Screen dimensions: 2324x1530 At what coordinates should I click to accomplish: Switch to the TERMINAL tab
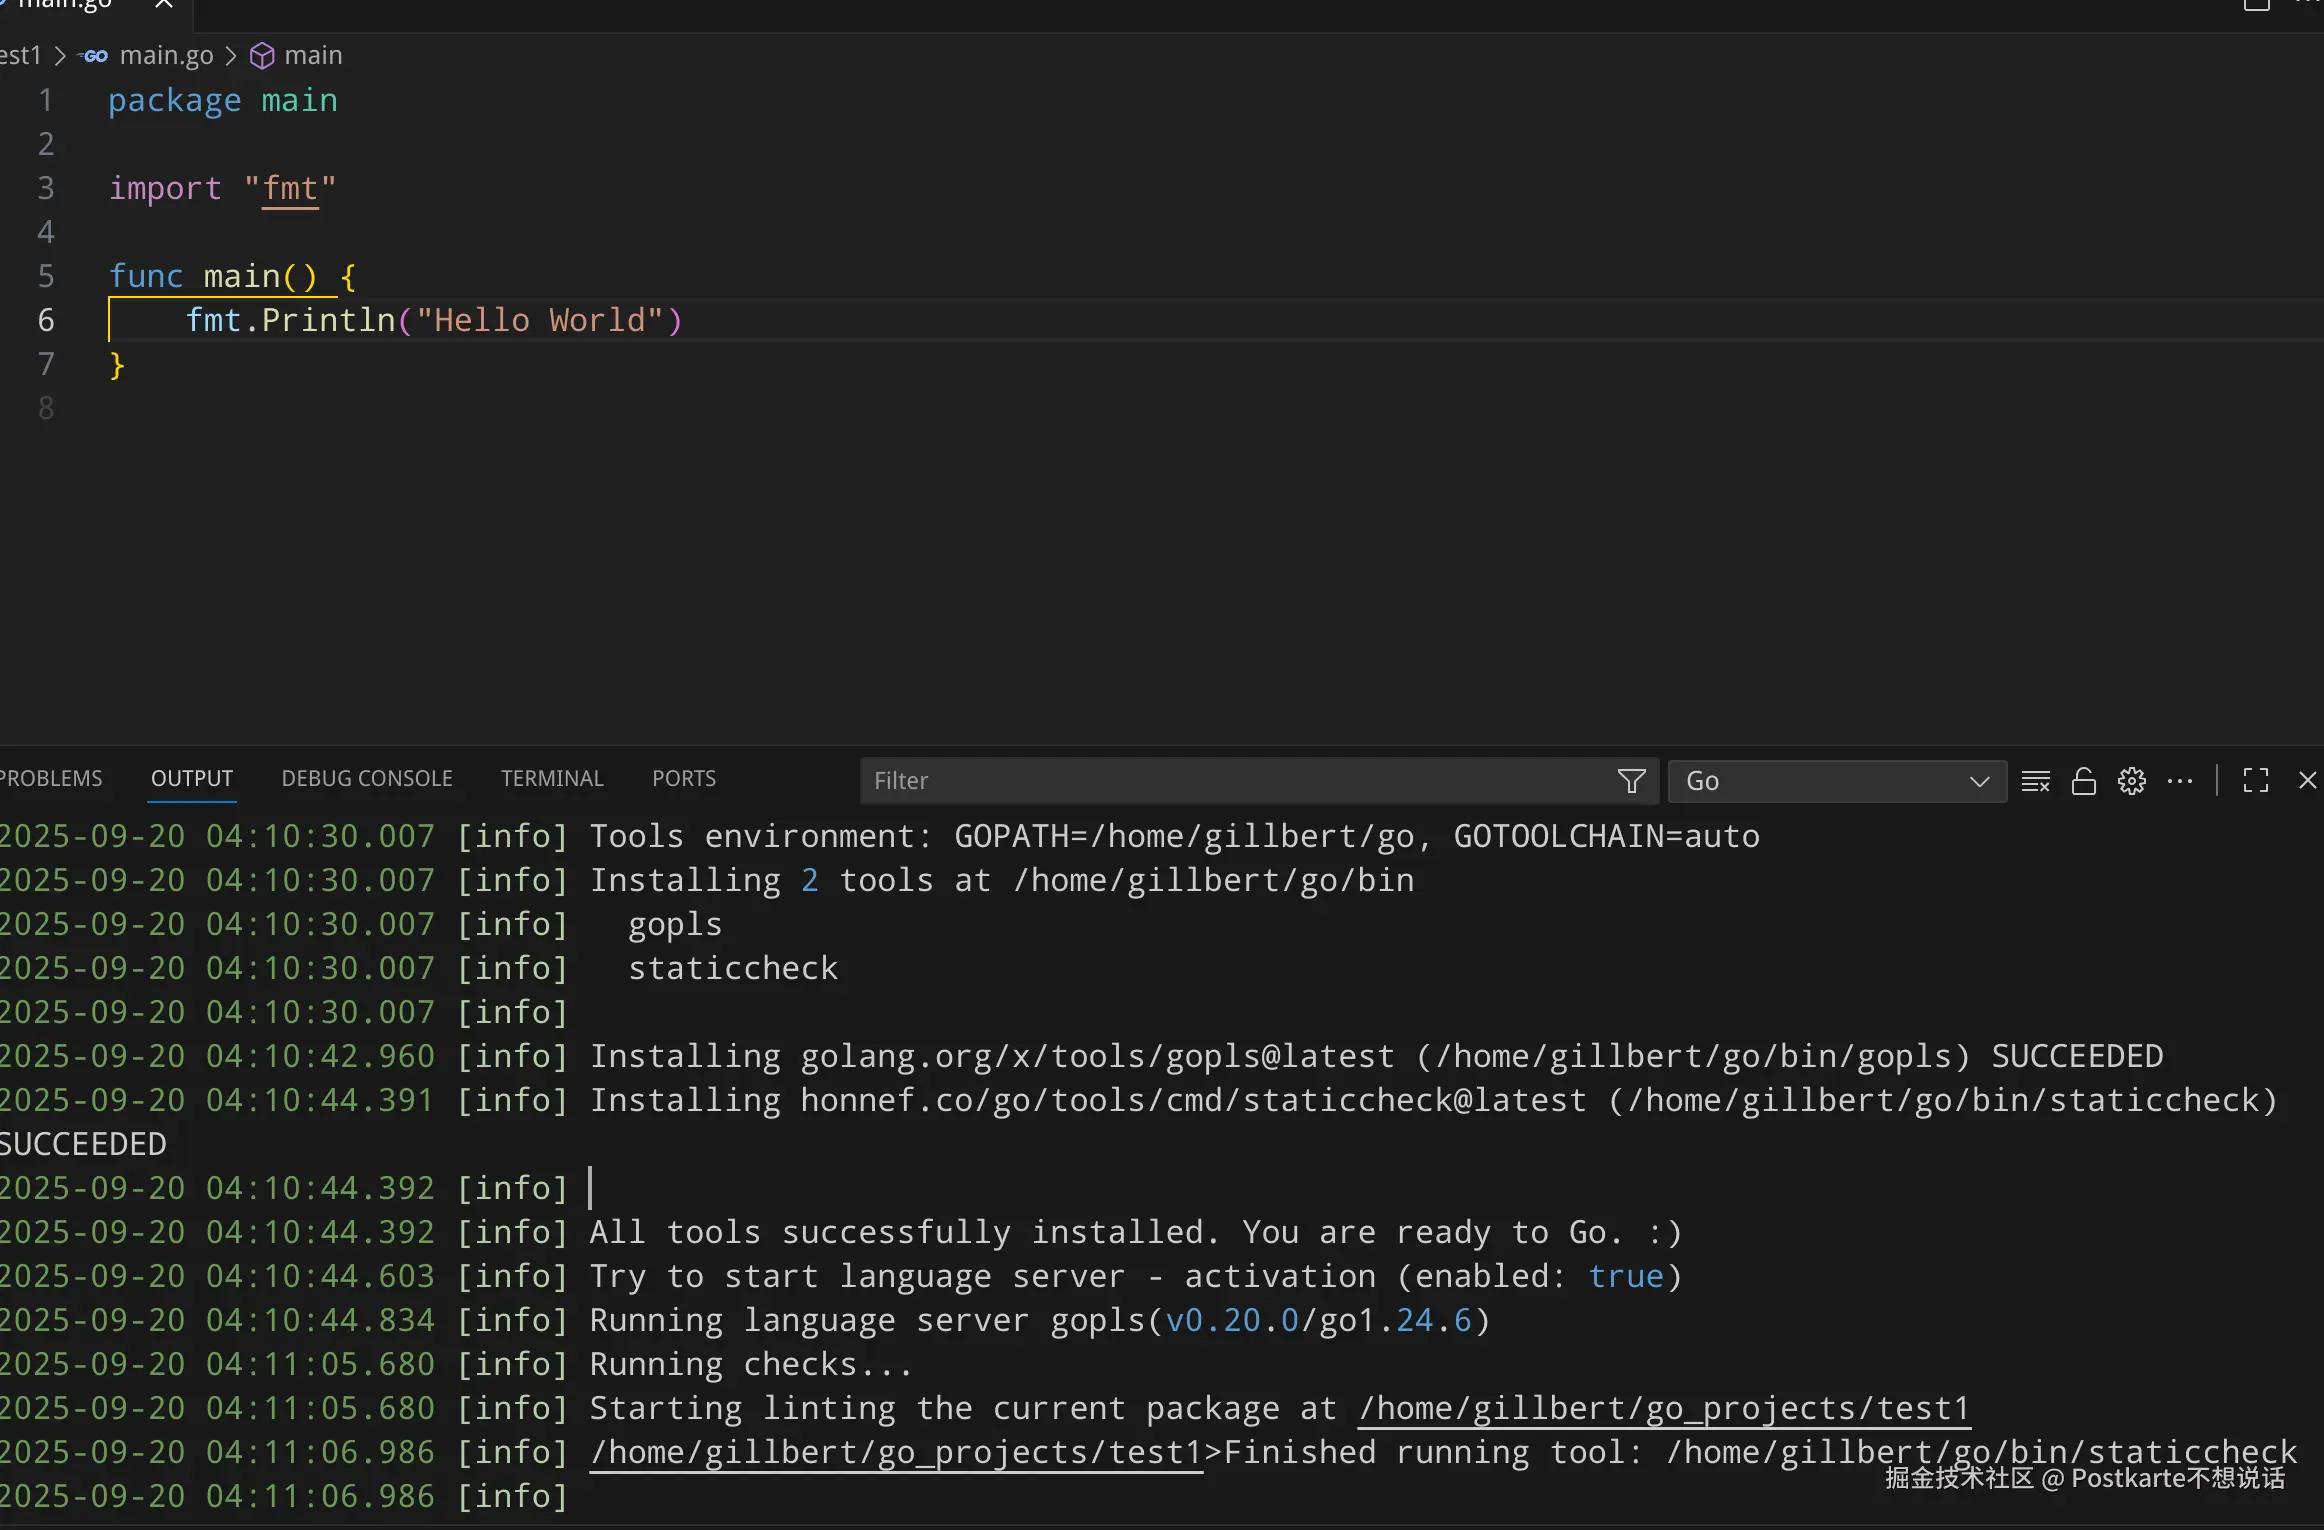pos(552,778)
